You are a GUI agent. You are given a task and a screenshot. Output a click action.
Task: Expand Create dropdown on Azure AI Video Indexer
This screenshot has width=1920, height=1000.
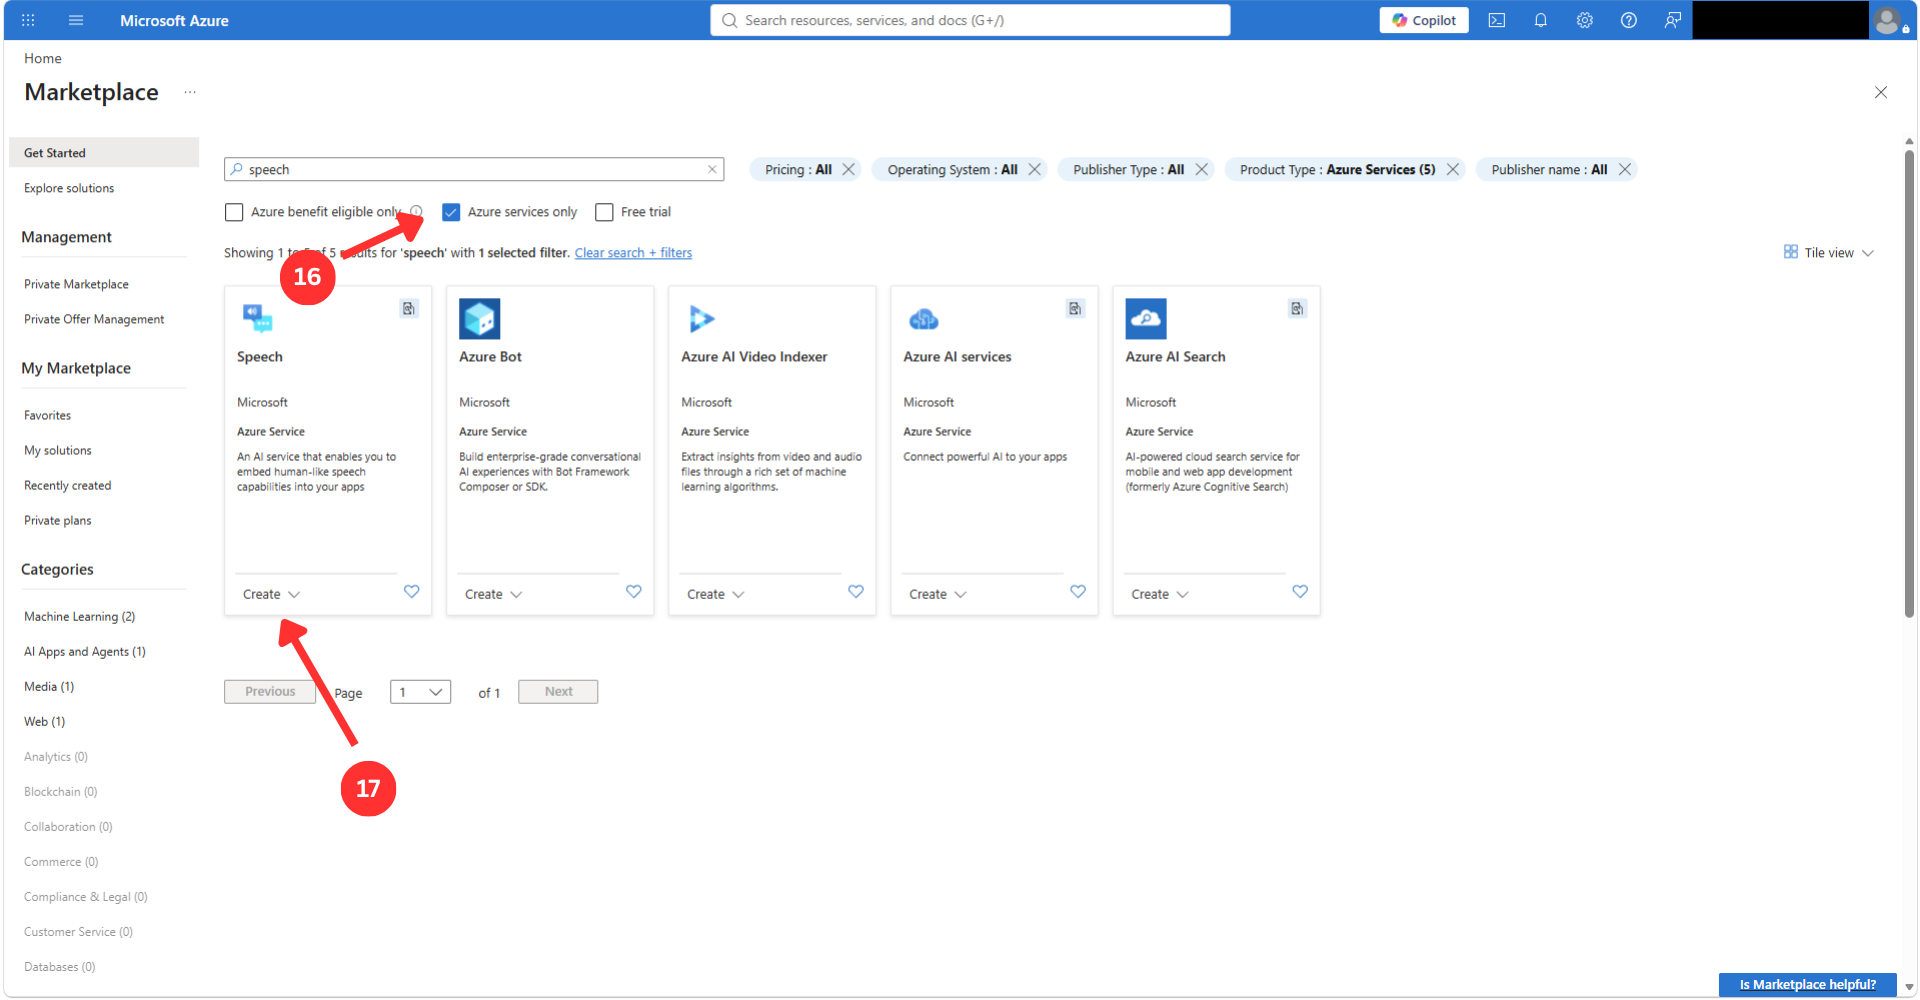click(x=716, y=594)
